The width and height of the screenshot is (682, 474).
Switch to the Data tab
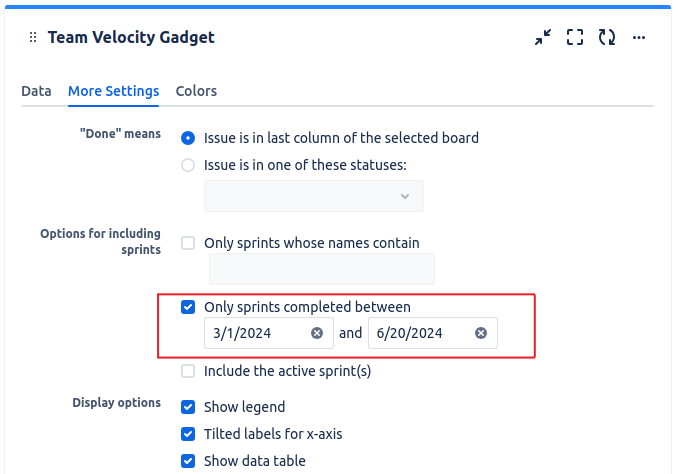coord(36,91)
